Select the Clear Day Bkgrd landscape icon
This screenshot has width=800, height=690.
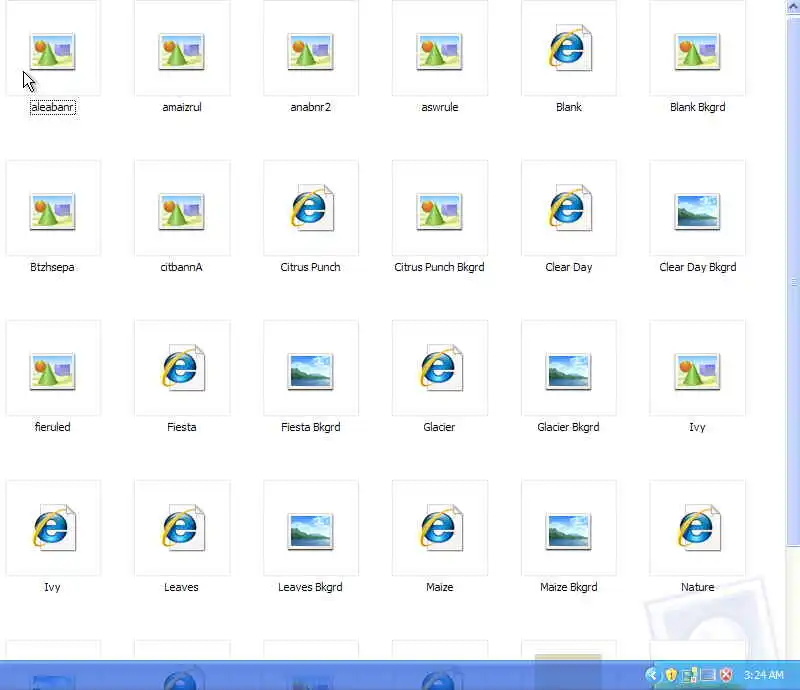coord(697,211)
